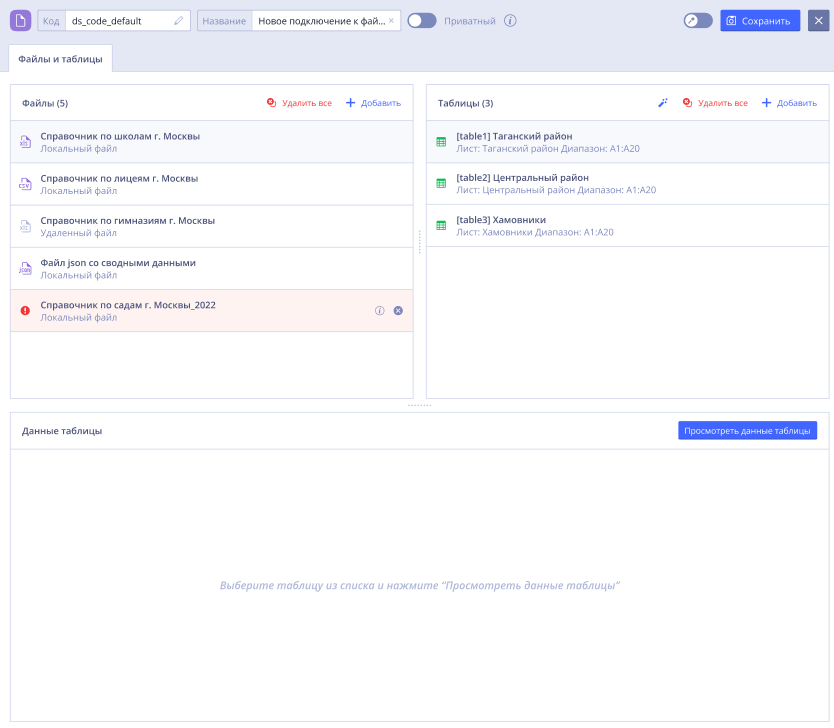834x728 pixels.
Task: Open info icon on the садам file row
Action: 379,311
